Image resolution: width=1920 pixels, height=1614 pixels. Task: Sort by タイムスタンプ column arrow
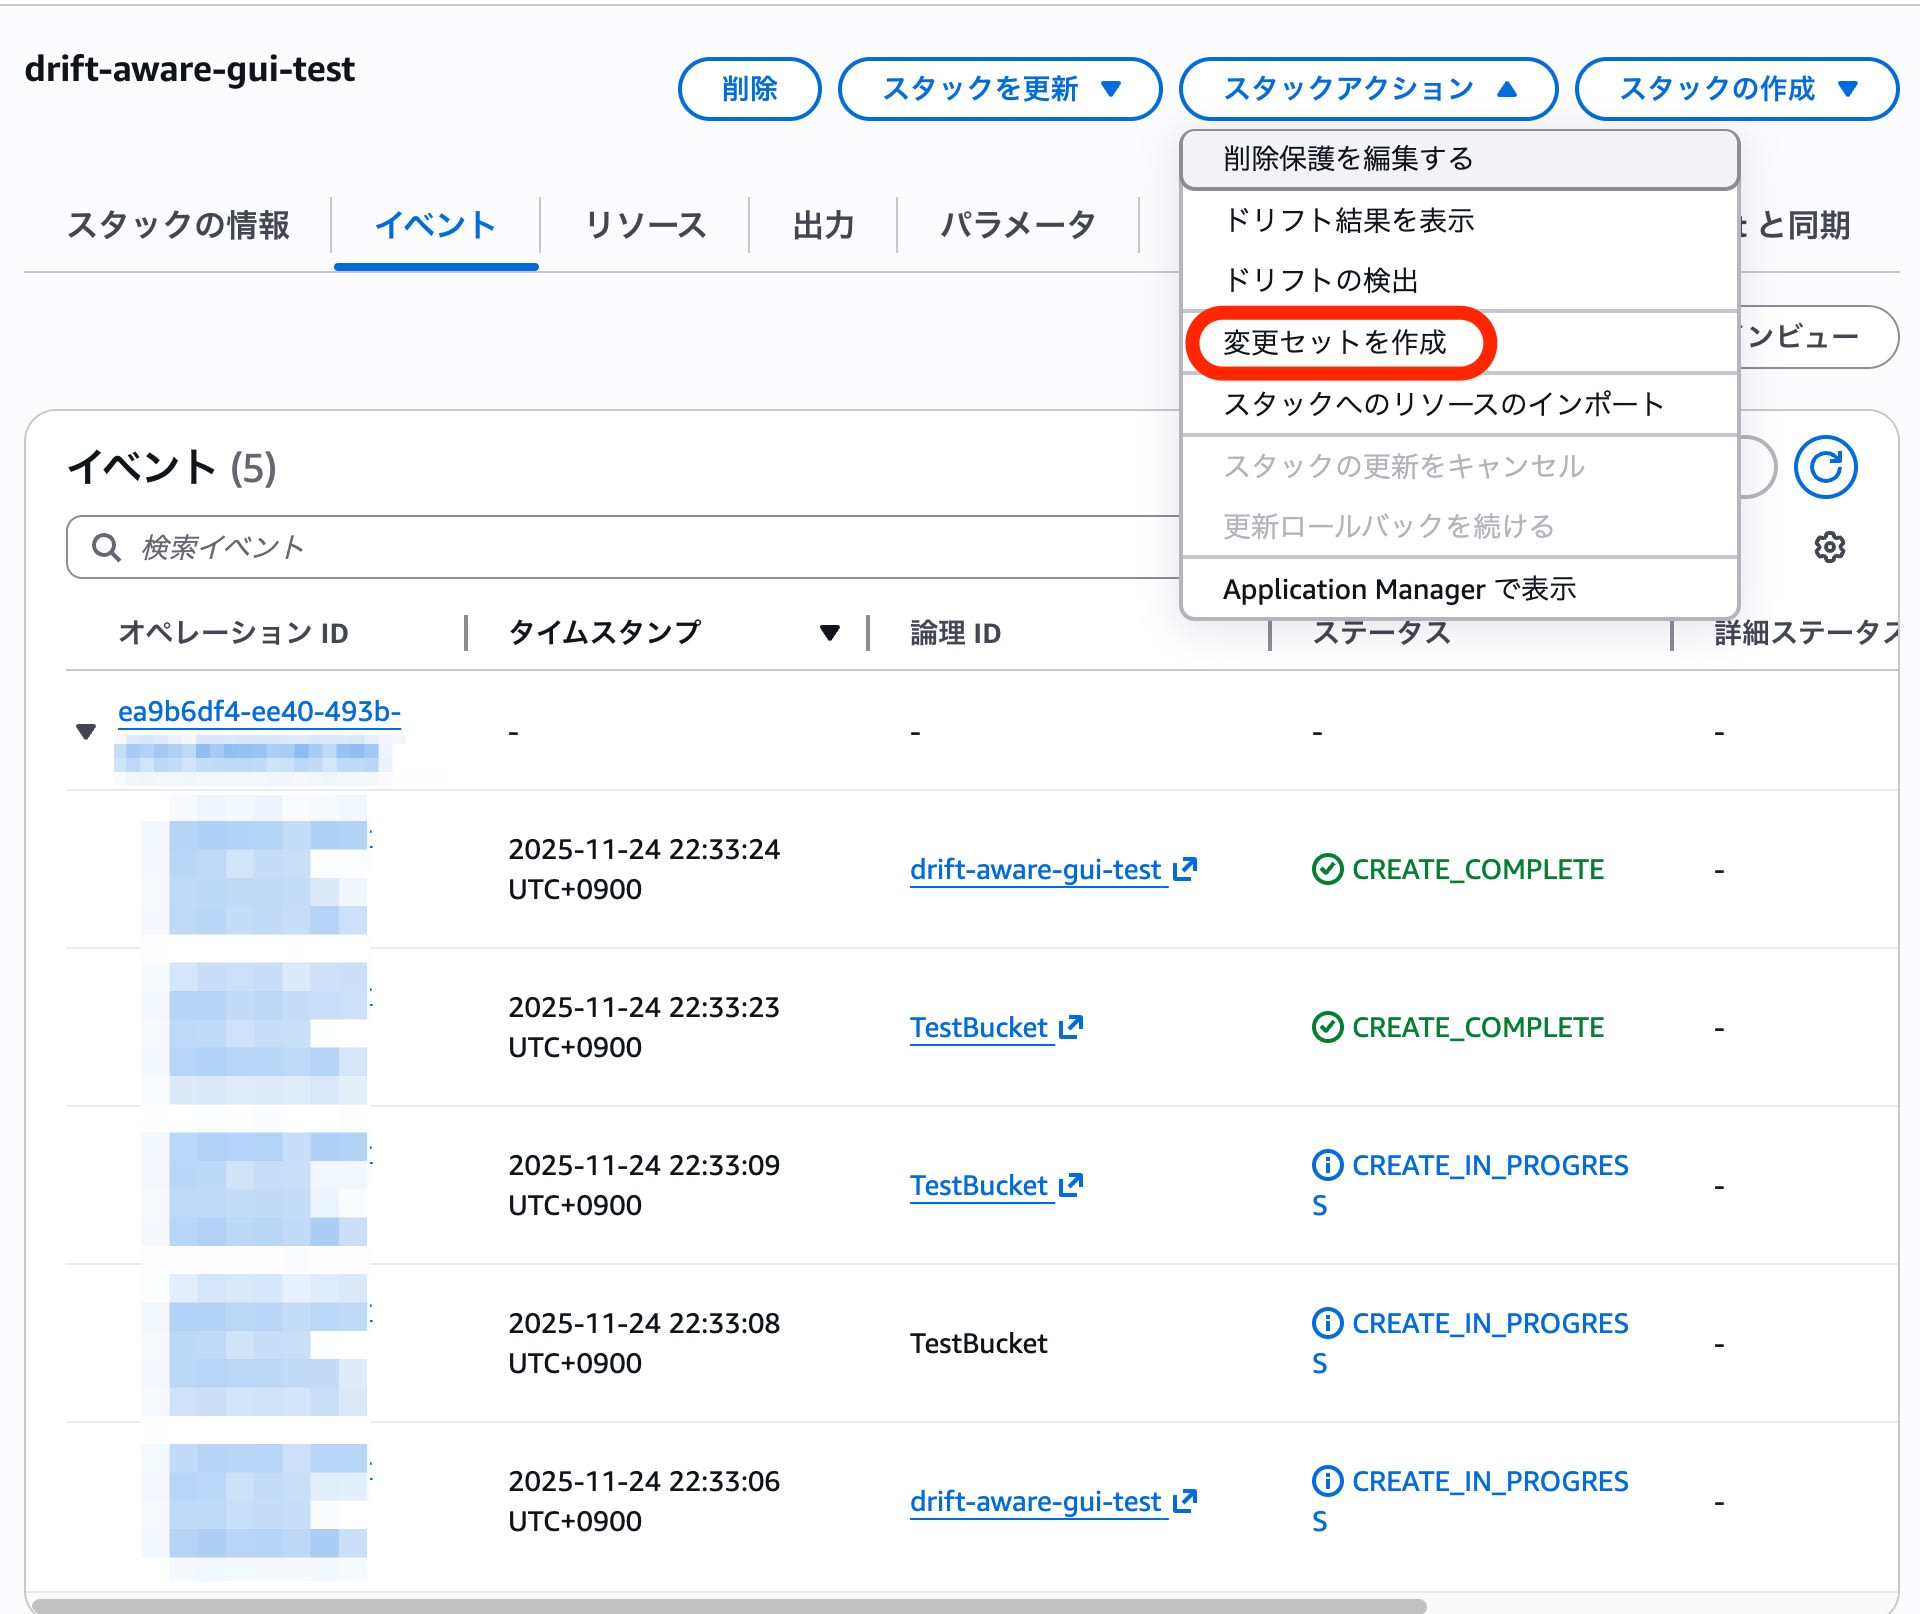(829, 632)
